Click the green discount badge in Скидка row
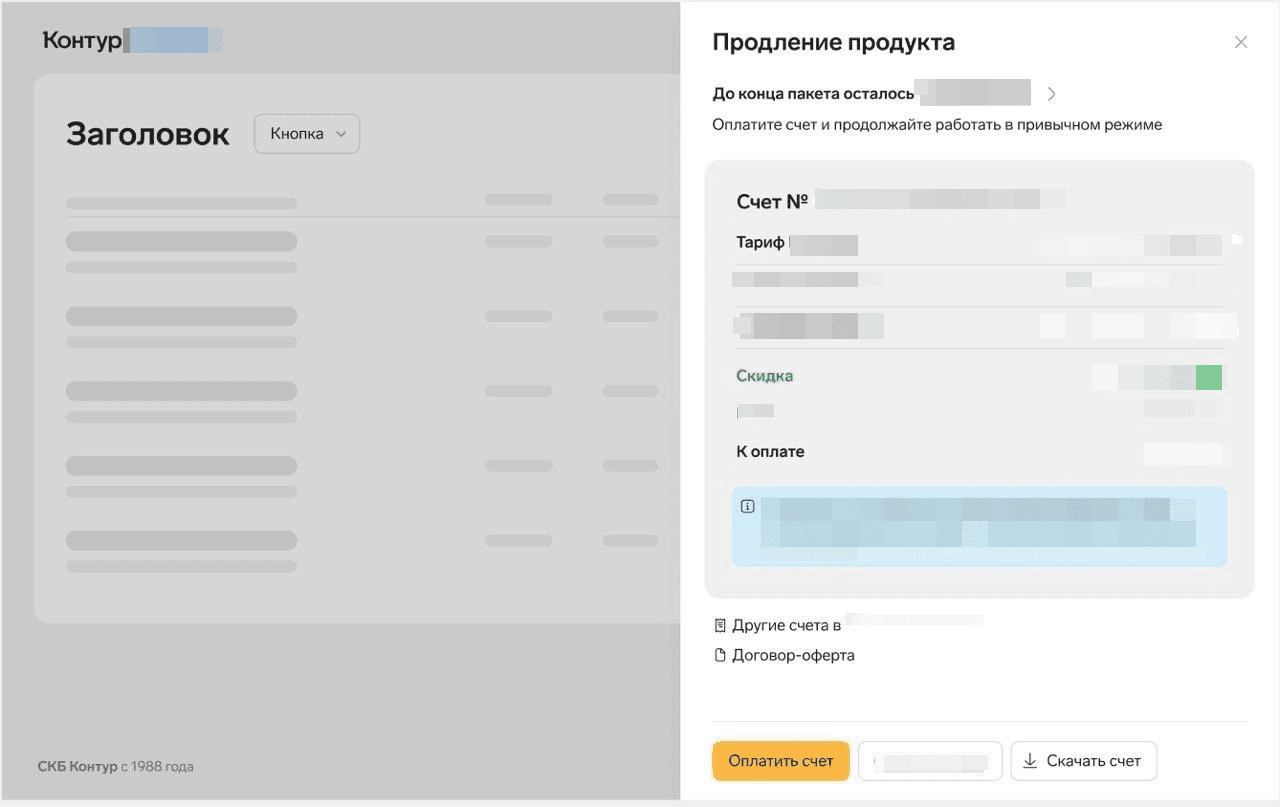Viewport: 1280px width, 807px height. pyautogui.click(x=1209, y=377)
